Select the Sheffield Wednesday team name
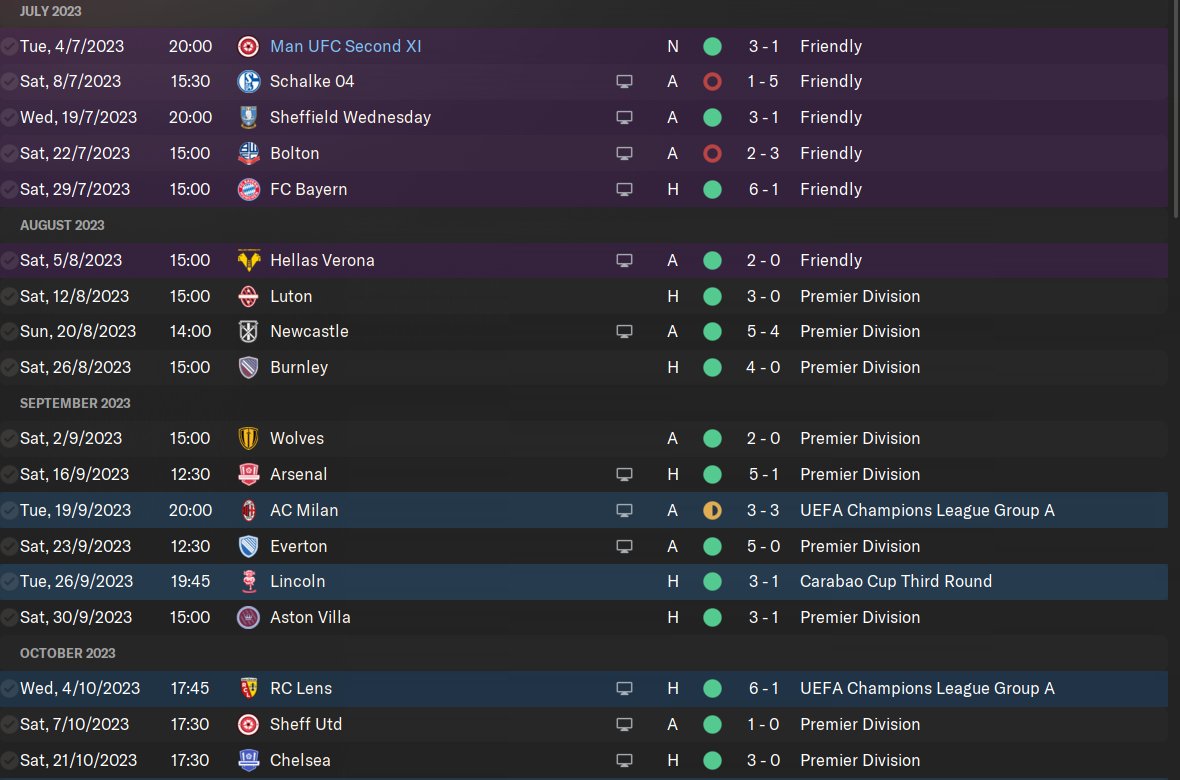The width and height of the screenshot is (1180, 780). pos(350,117)
